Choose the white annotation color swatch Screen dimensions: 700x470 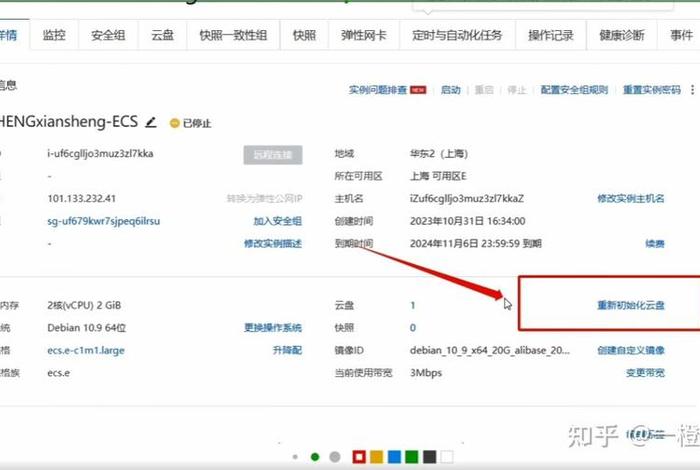[x=447, y=457]
